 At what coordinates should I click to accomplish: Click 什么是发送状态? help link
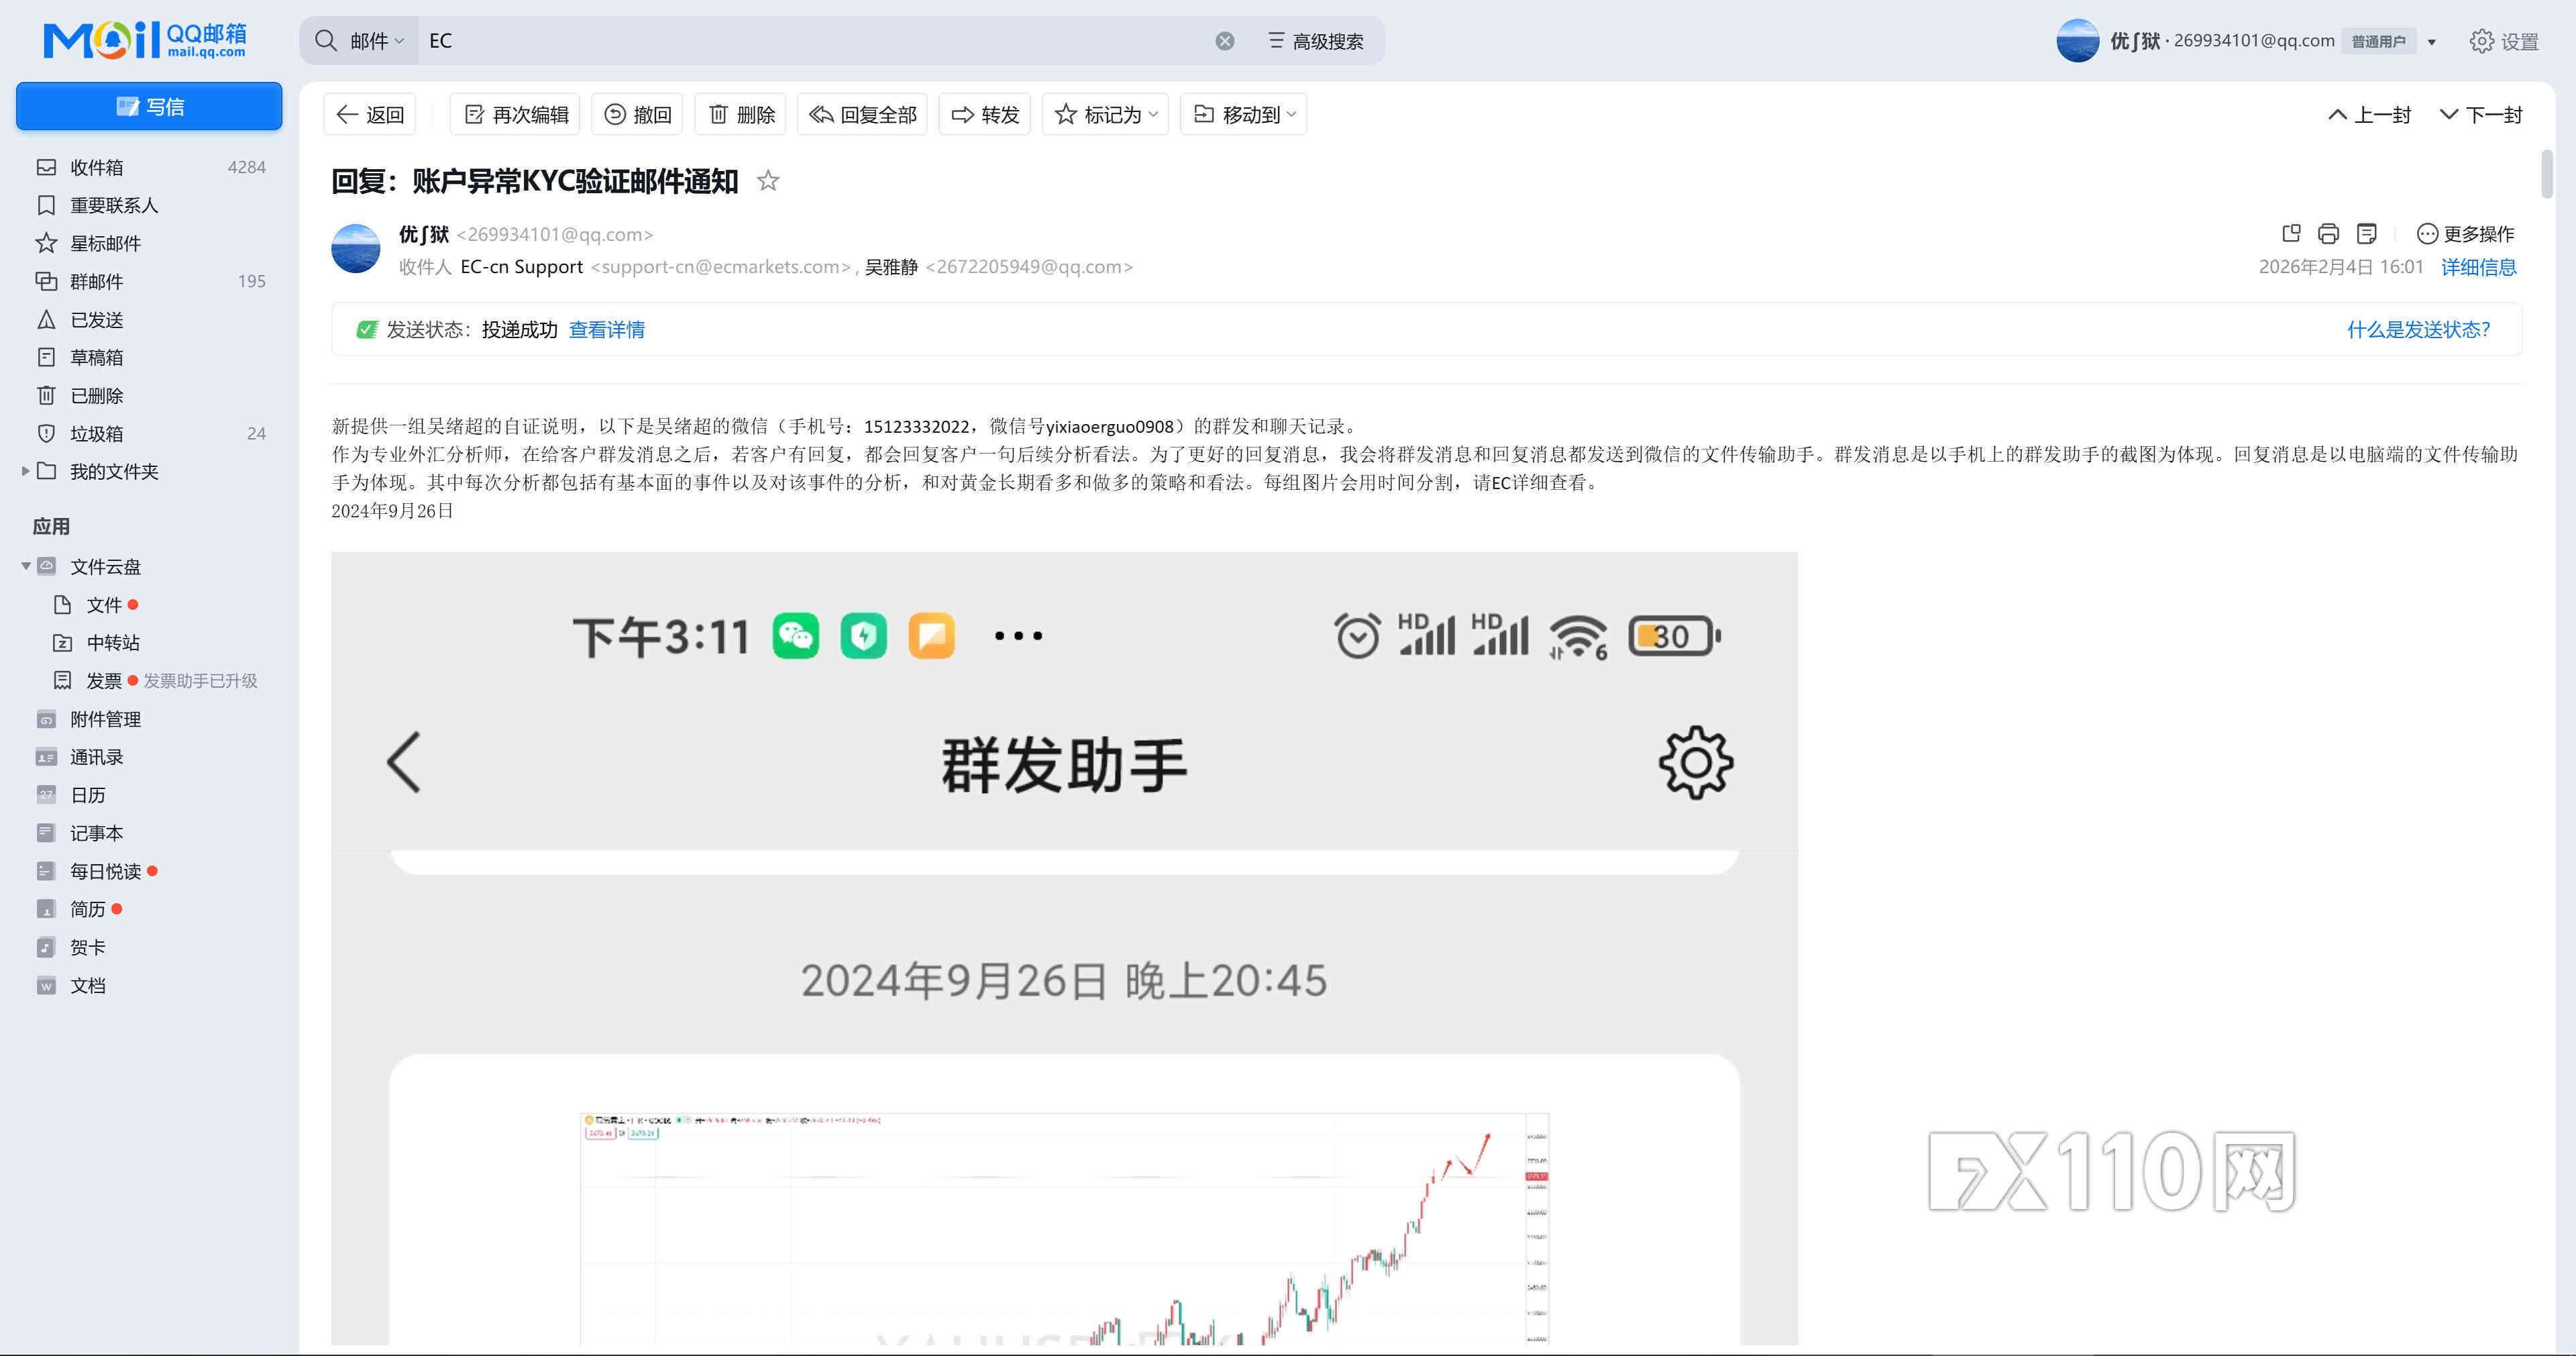(2419, 329)
